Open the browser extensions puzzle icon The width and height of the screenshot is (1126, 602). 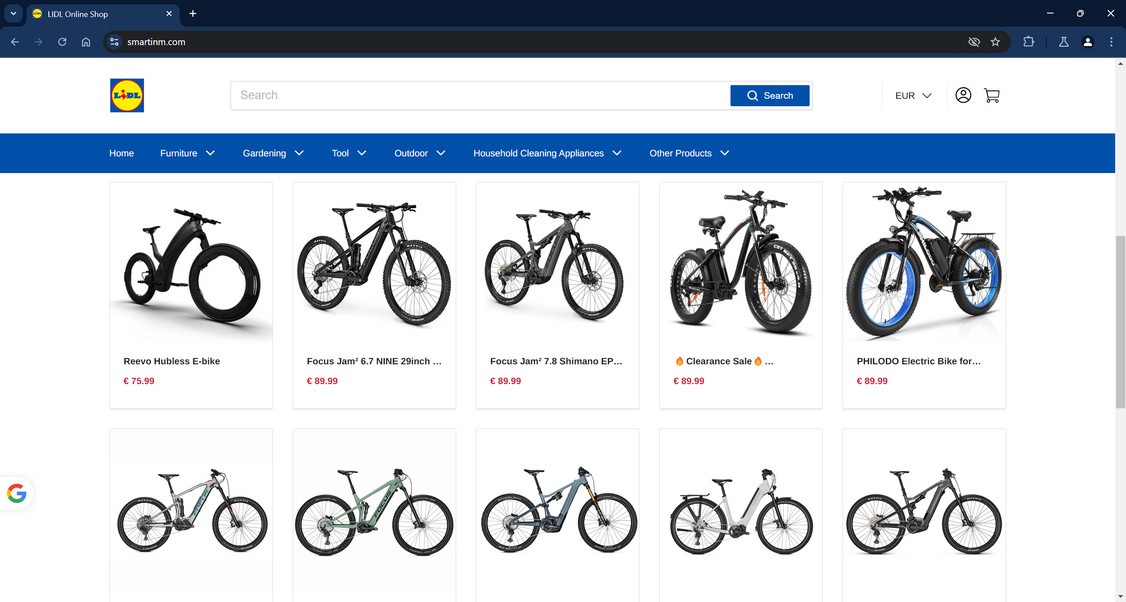point(1028,42)
